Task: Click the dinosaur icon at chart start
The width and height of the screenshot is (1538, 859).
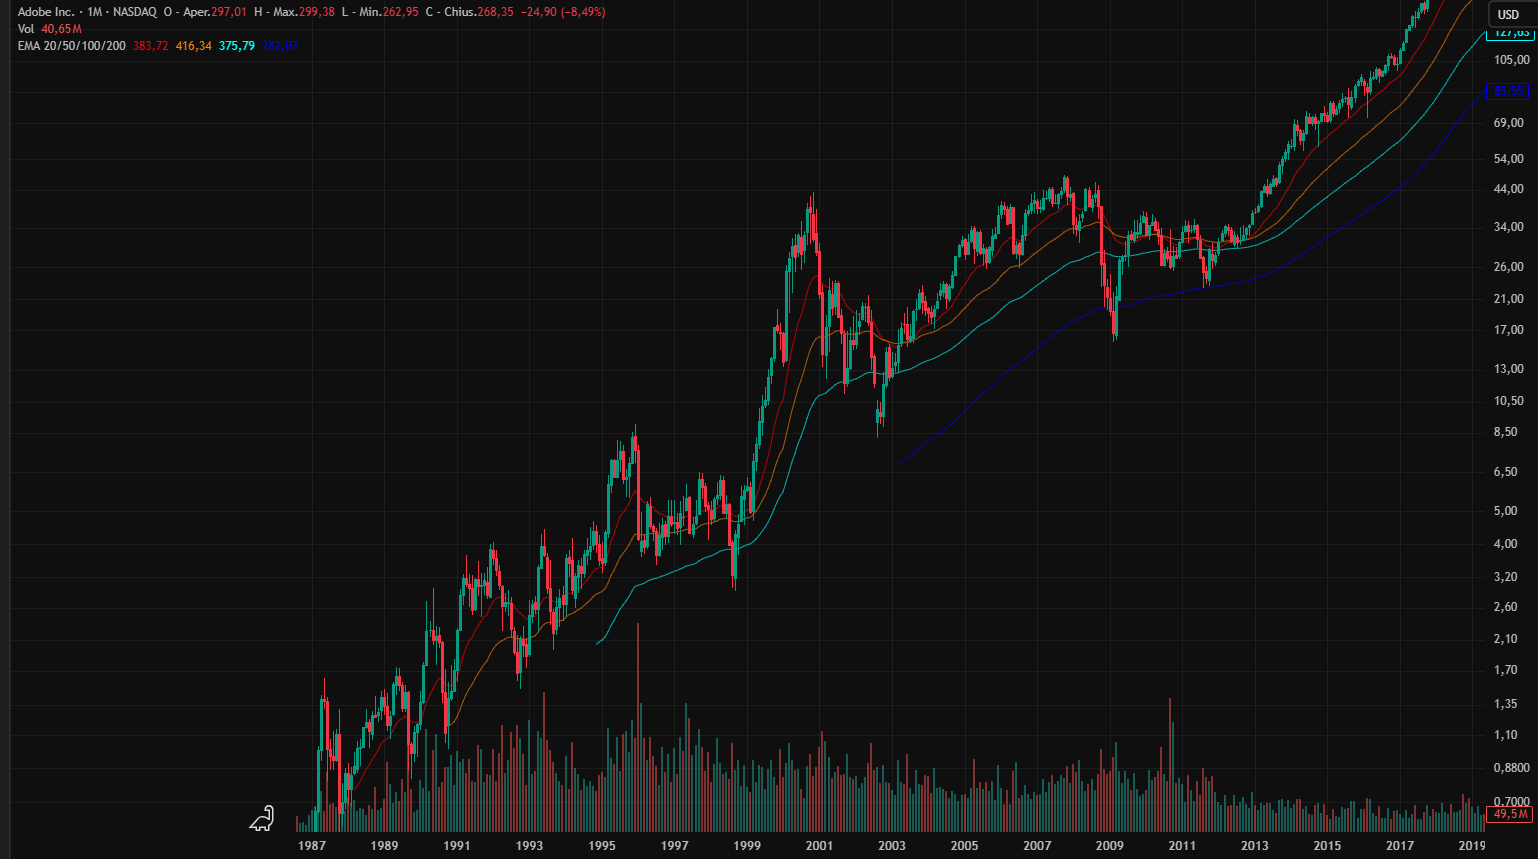Action: [x=262, y=819]
